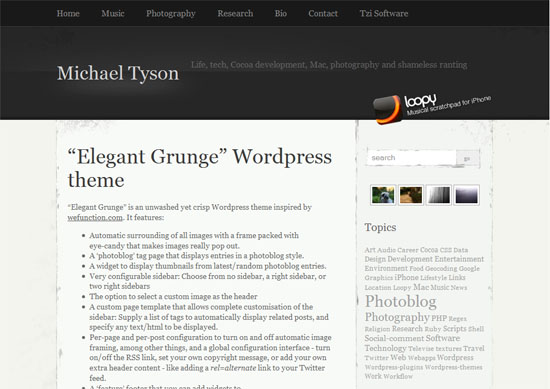Open the white streaks thumbnail
The height and width of the screenshot is (389, 550).
[x=438, y=195]
